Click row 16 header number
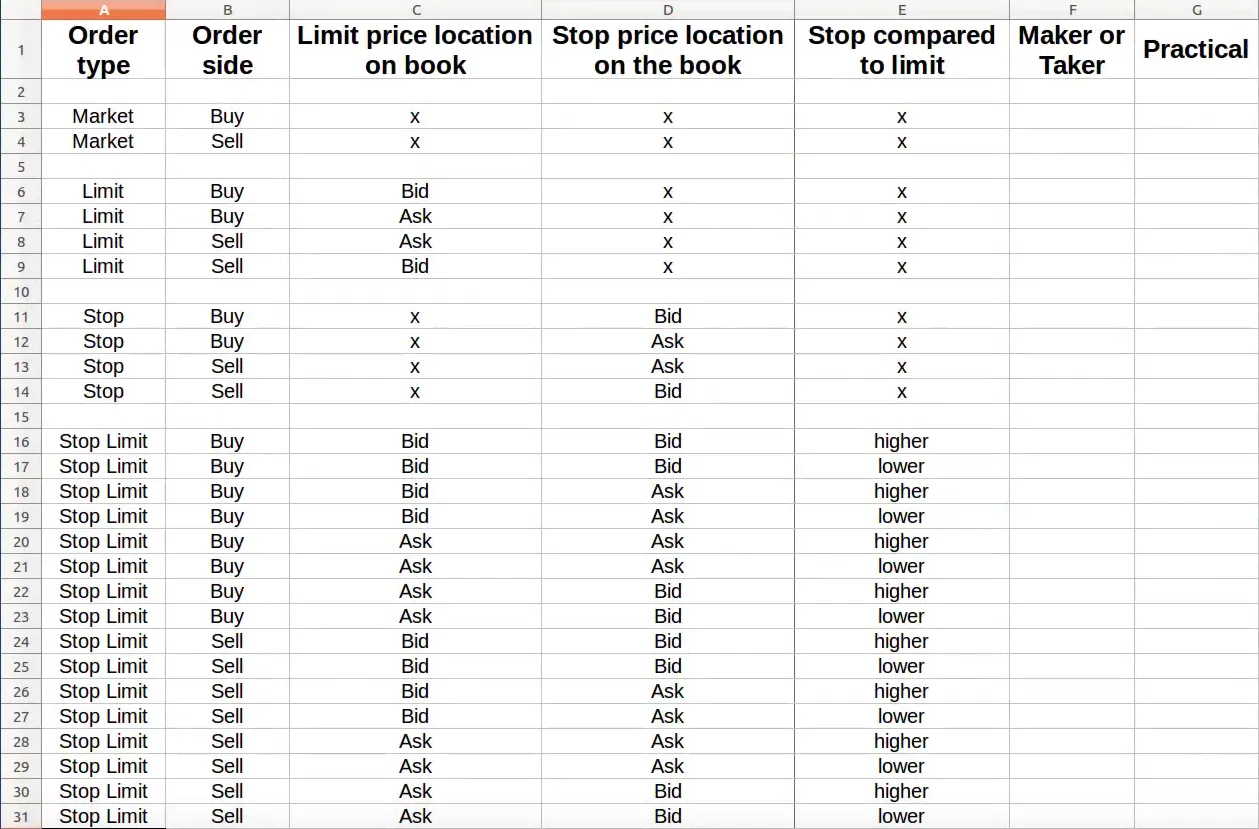Image resolution: width=1259 pixels, height=829 pixels. tap(21, 441)
